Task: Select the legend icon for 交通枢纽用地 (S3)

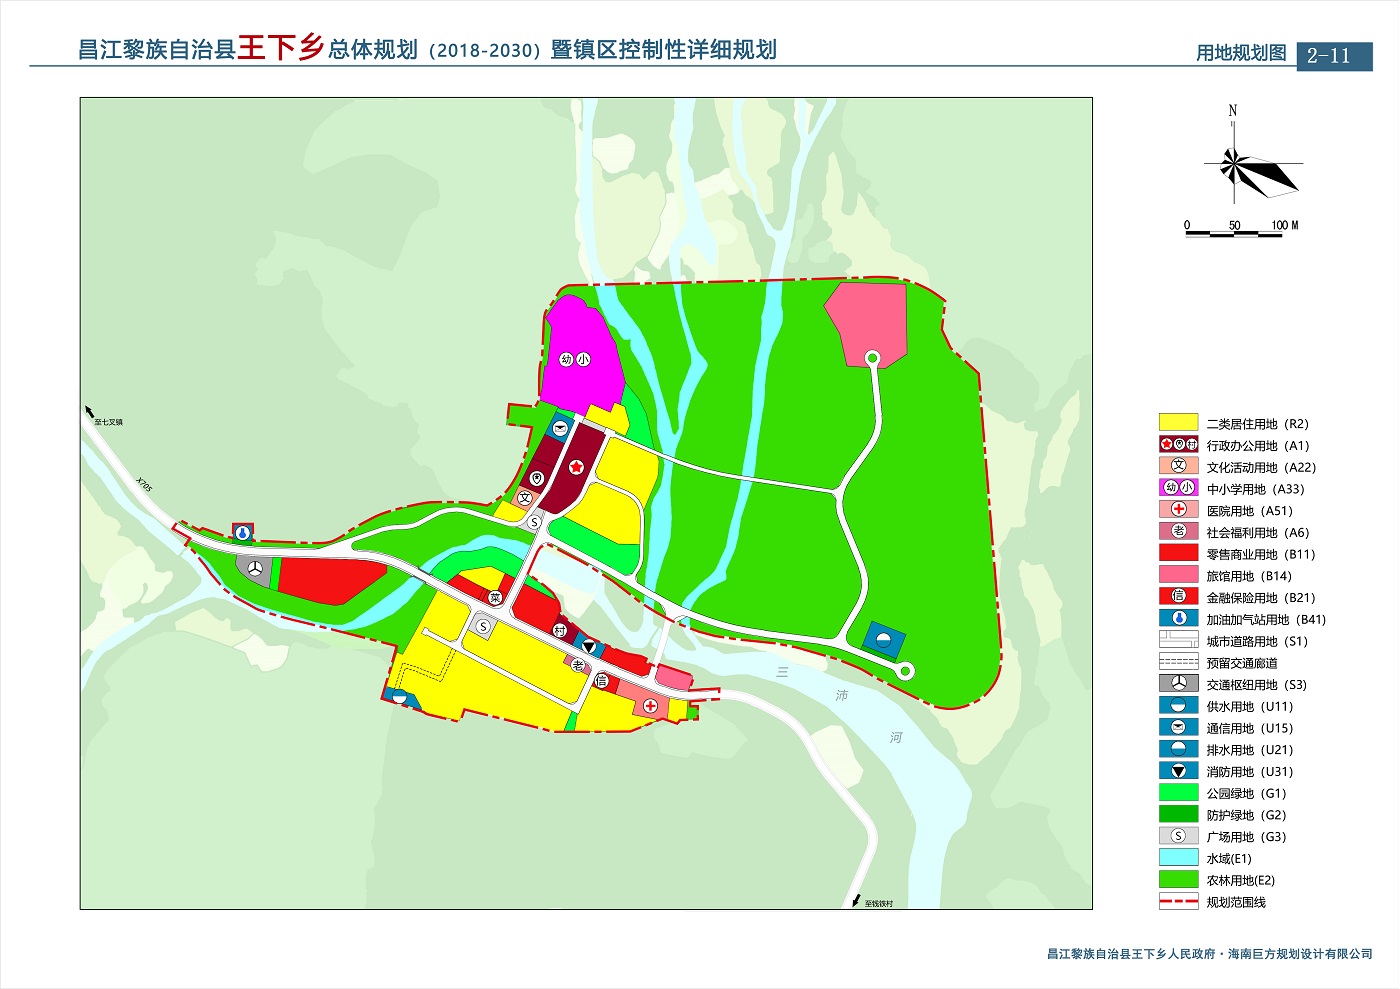Action: 1178,684
